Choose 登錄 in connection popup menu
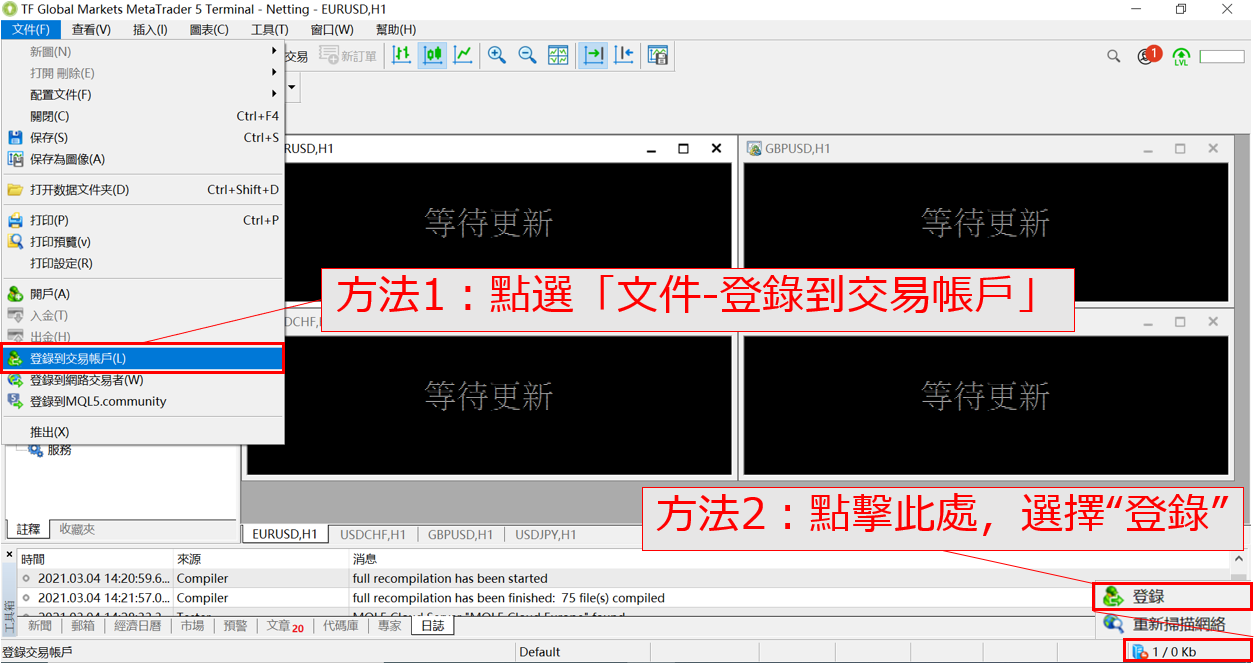1257x666 pixels. point(1172,597)
